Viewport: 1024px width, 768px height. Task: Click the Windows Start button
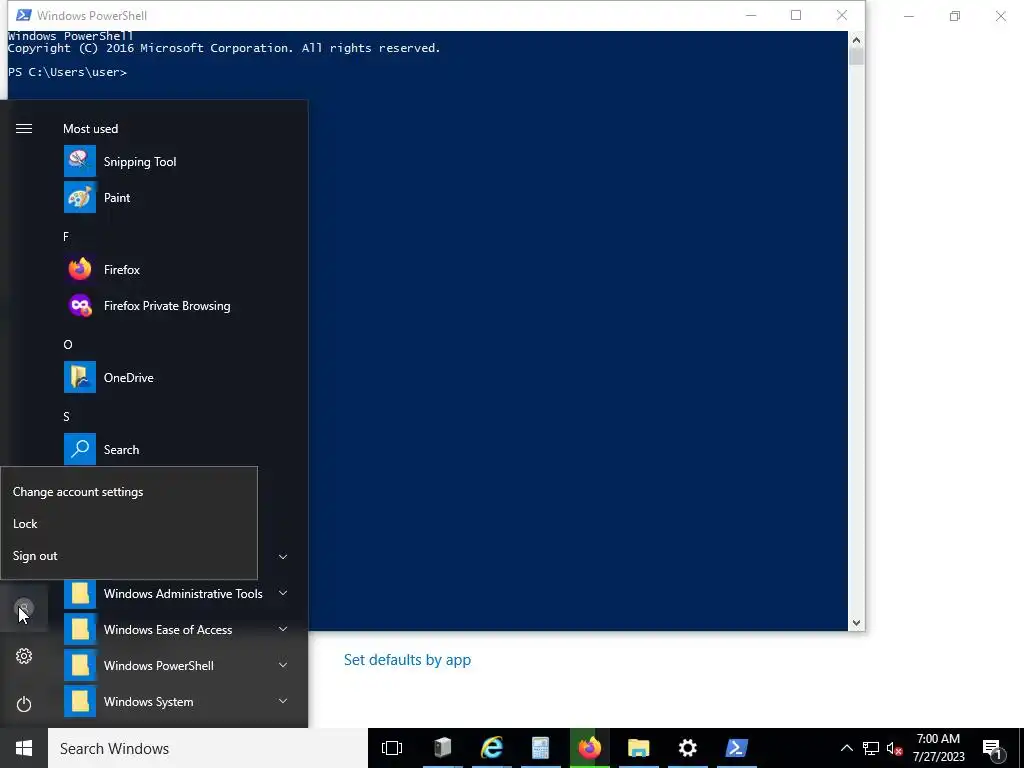24,748
